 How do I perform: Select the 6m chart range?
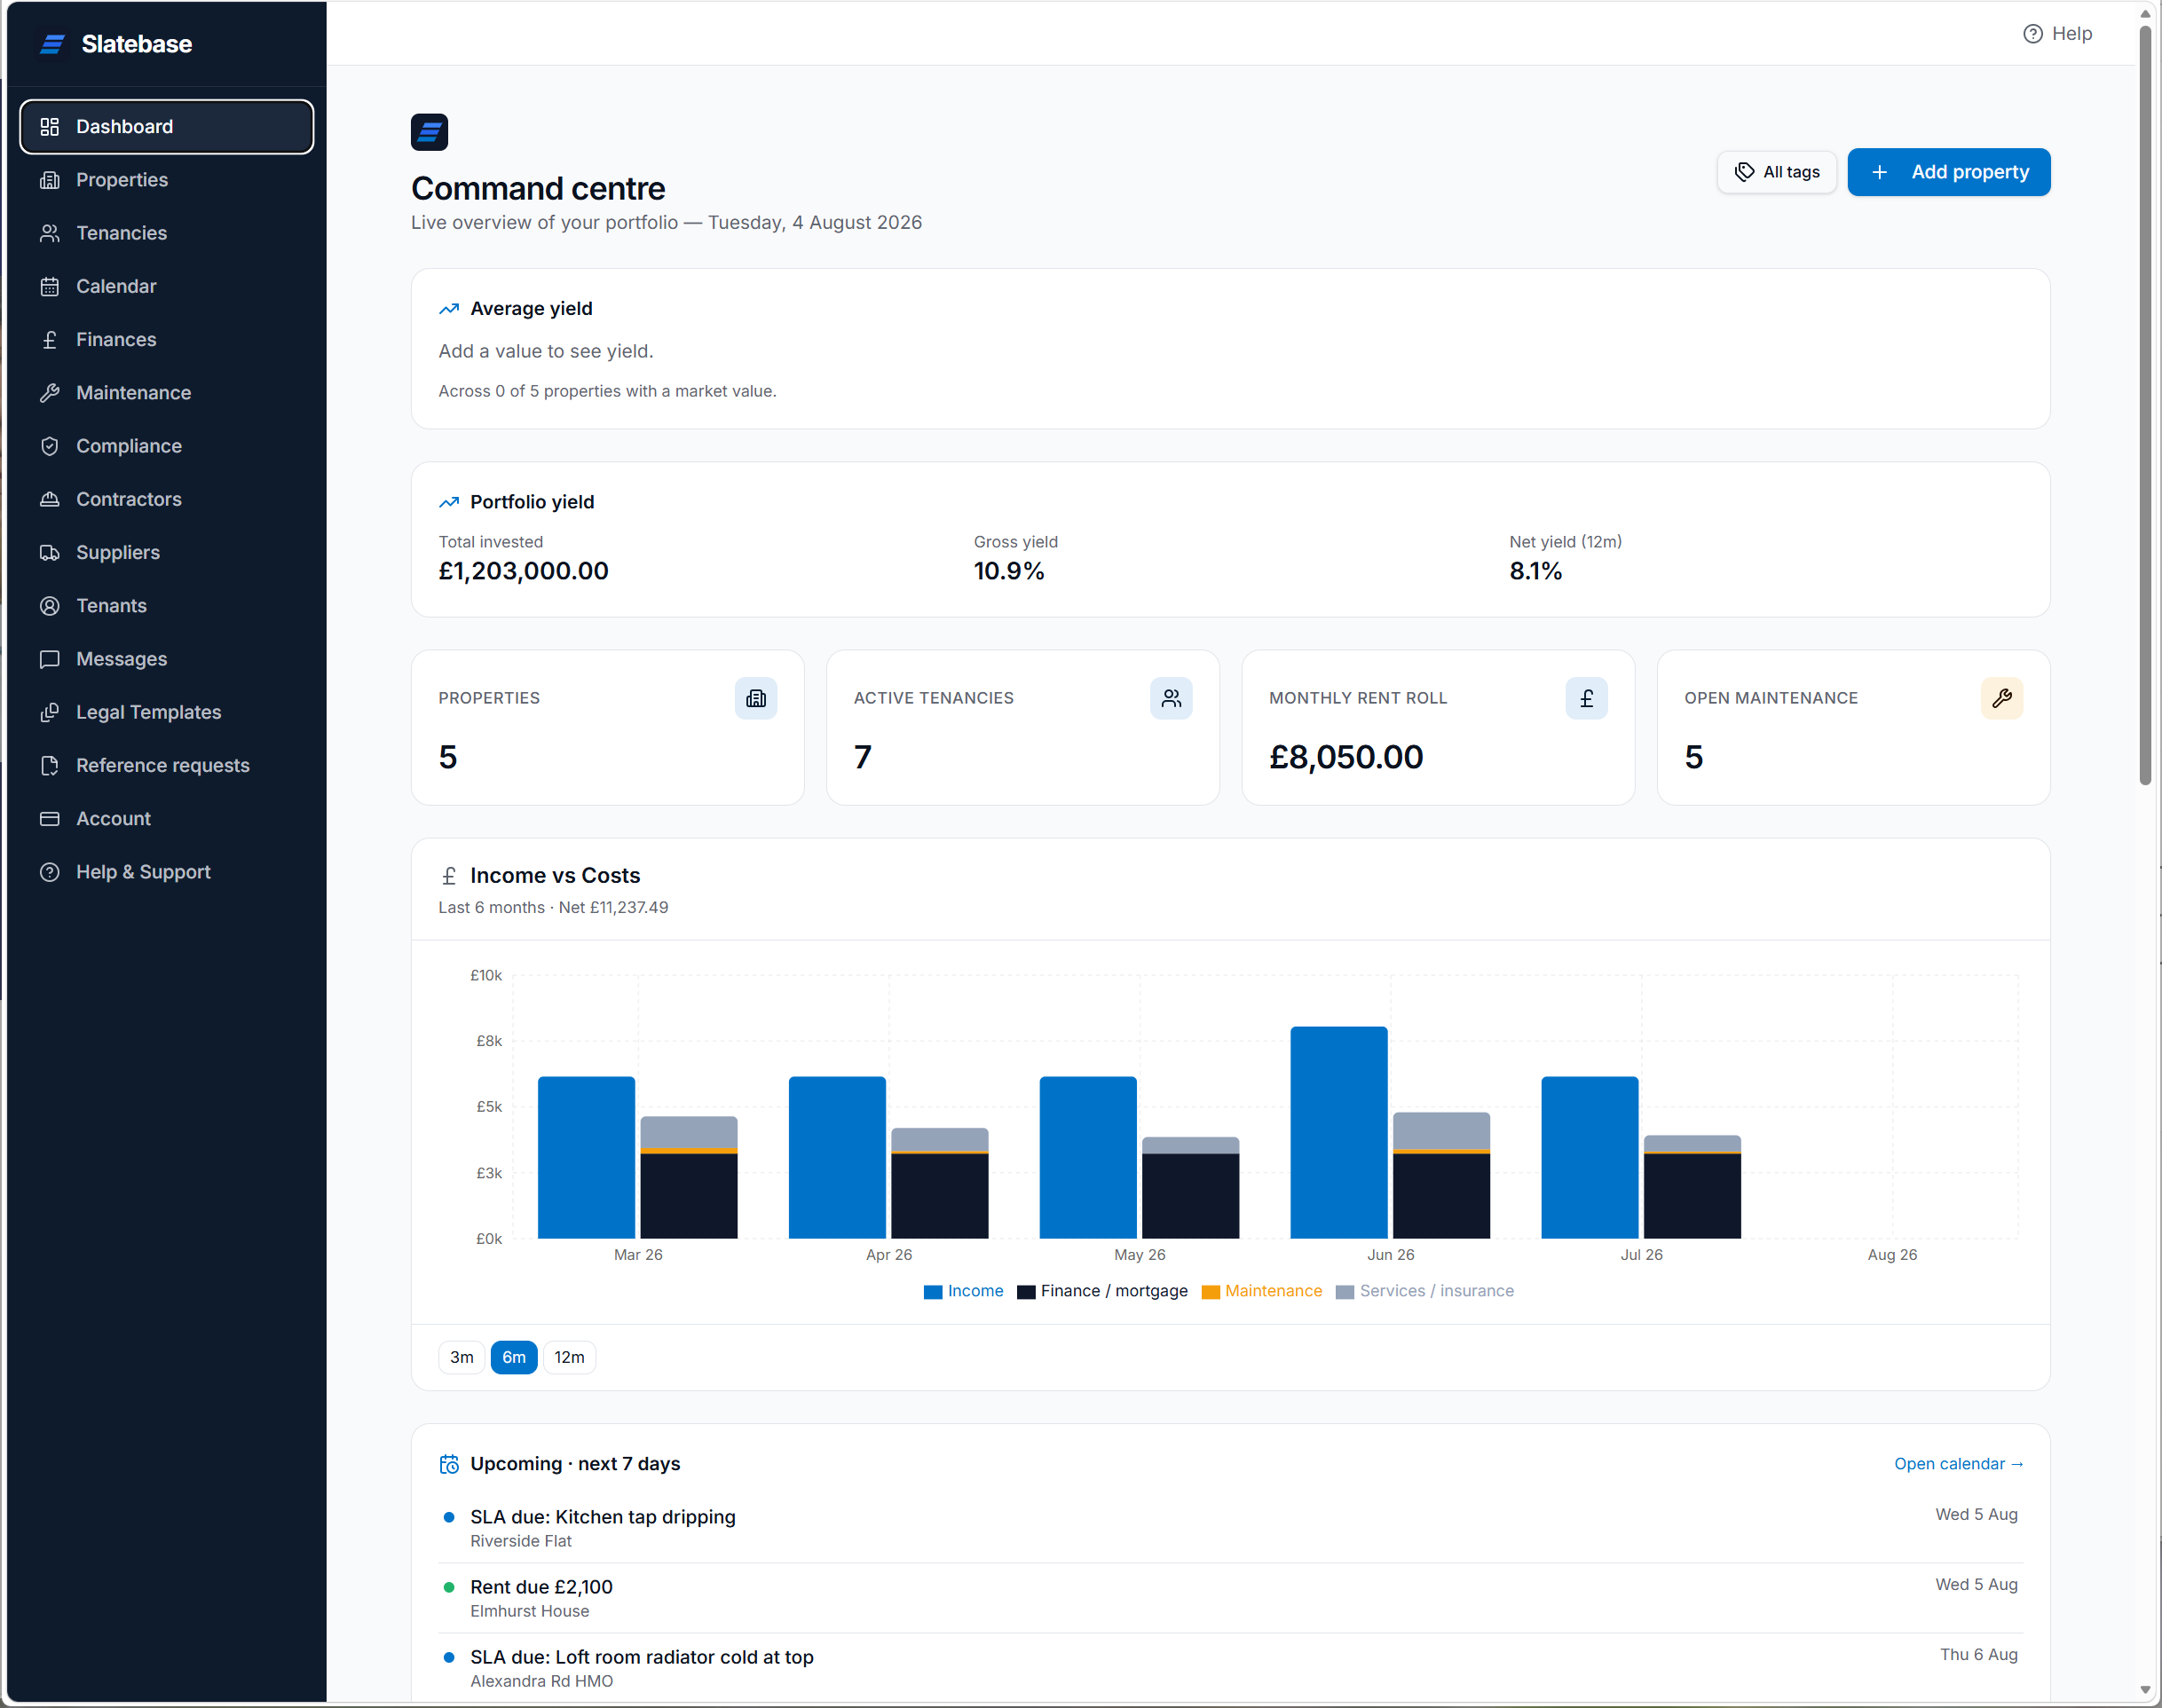coord(514,1357)
